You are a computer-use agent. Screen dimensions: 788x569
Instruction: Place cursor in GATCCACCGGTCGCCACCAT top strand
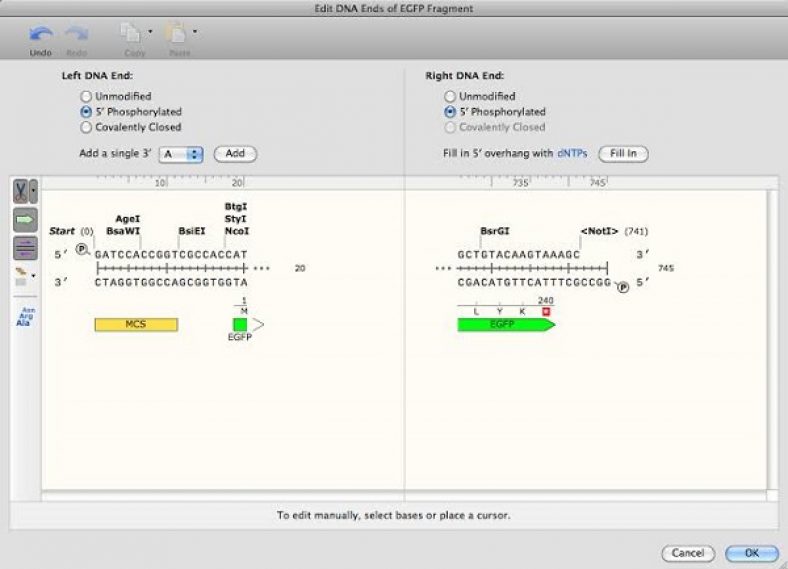tap(171, 254)
